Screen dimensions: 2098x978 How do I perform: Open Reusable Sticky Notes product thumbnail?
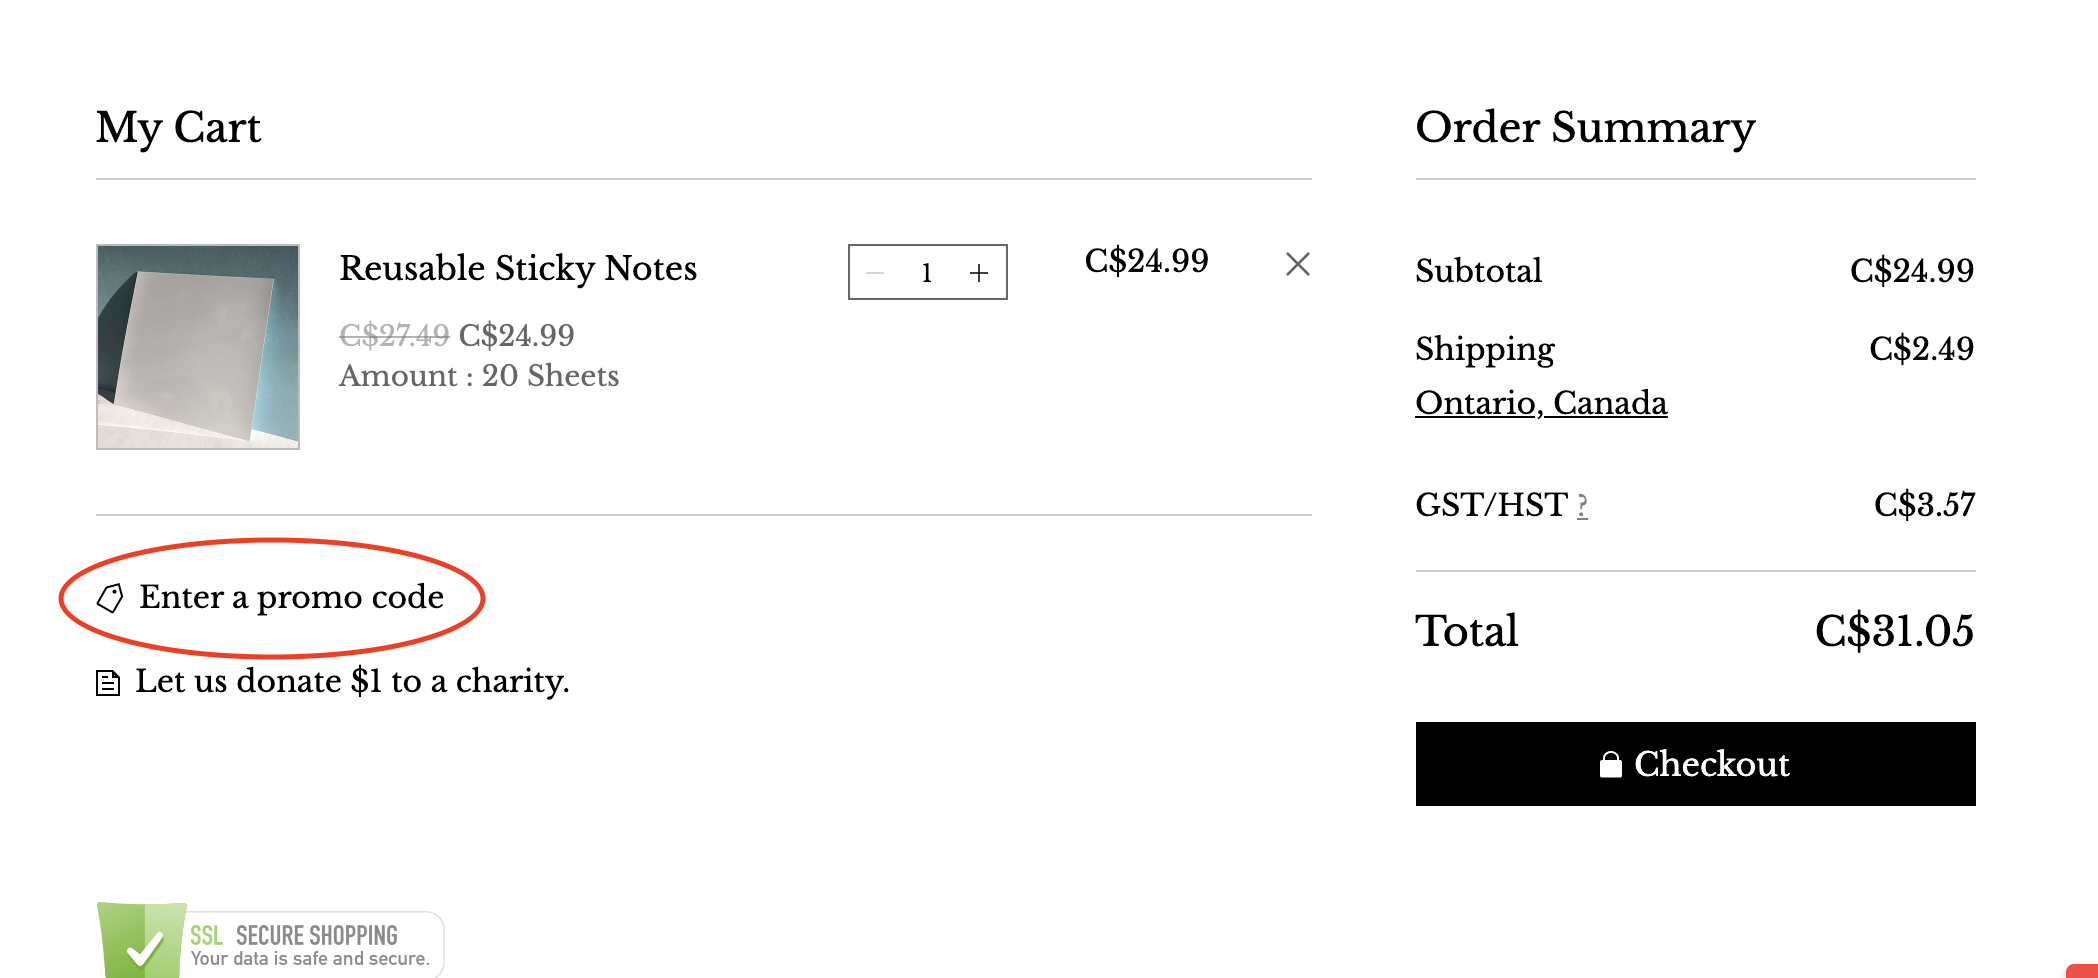click(198, 347)
